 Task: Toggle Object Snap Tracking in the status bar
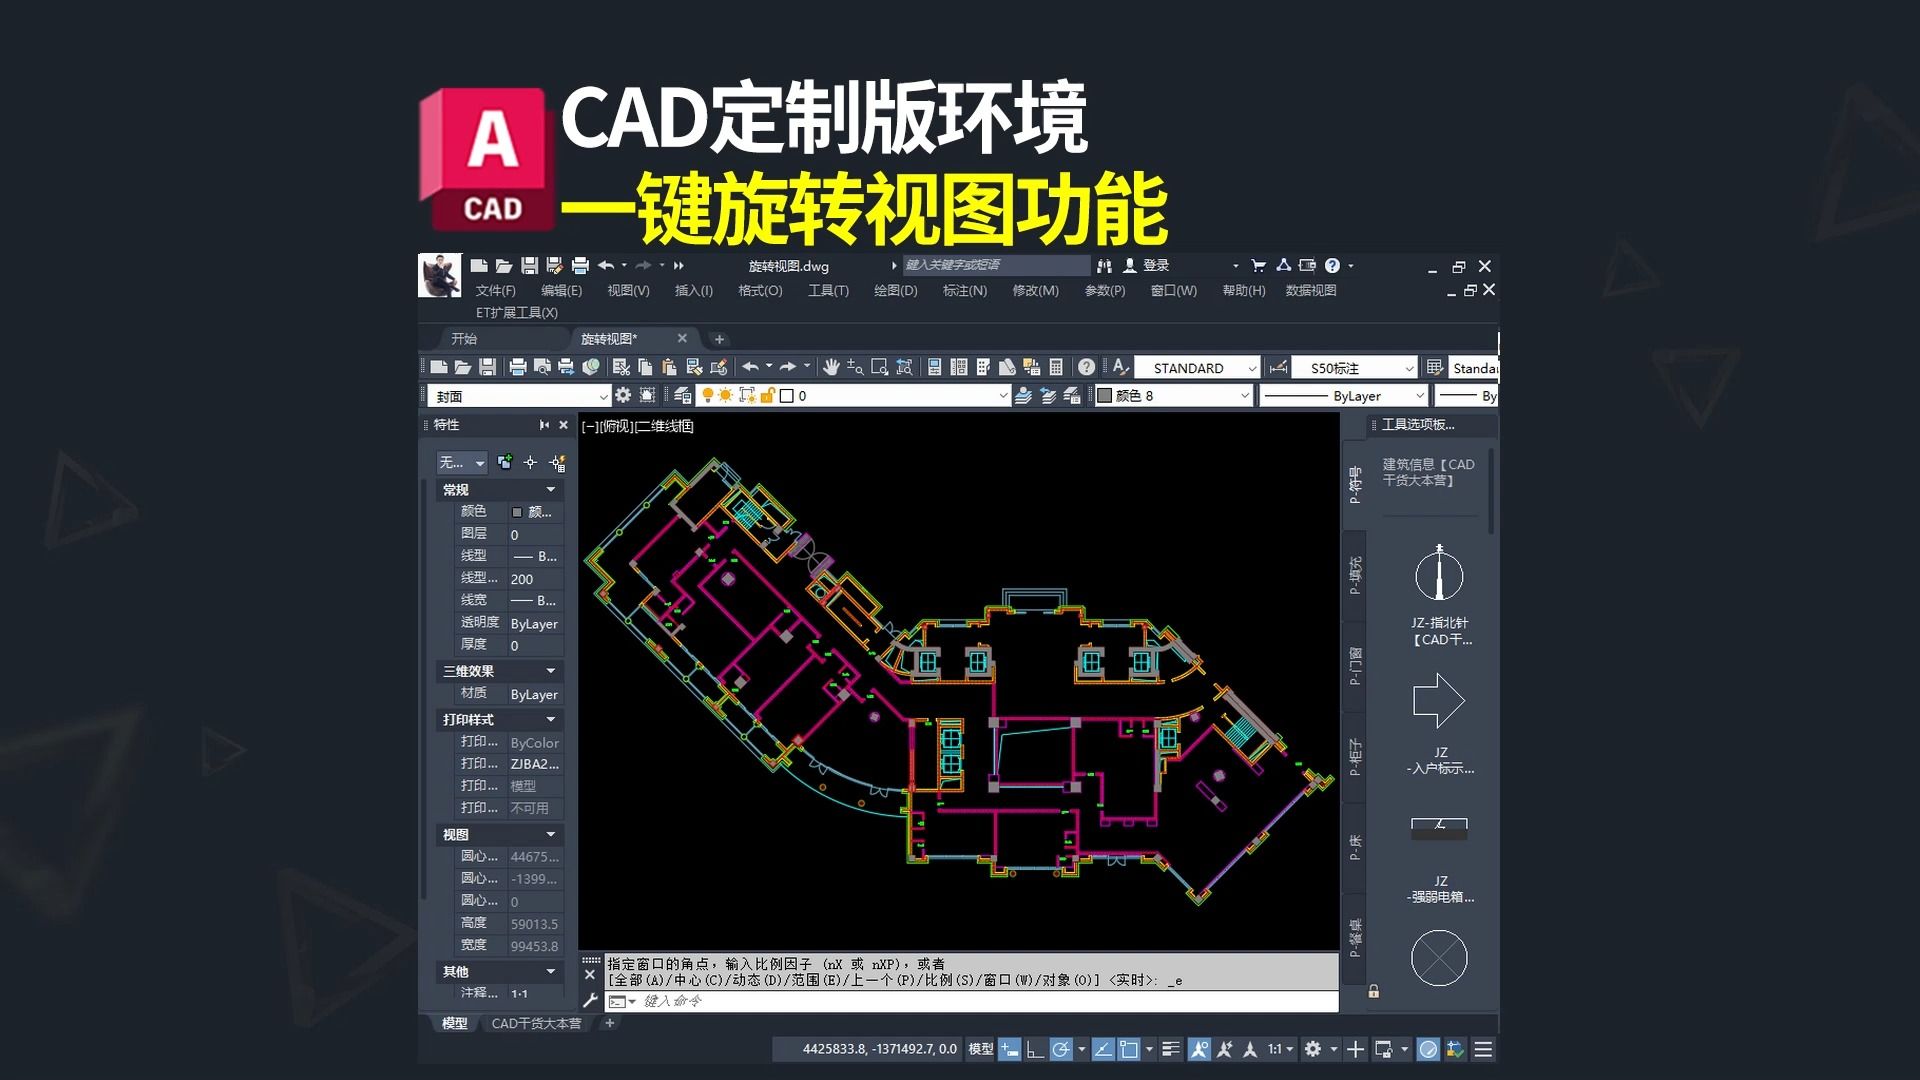coord(1103,1049)
